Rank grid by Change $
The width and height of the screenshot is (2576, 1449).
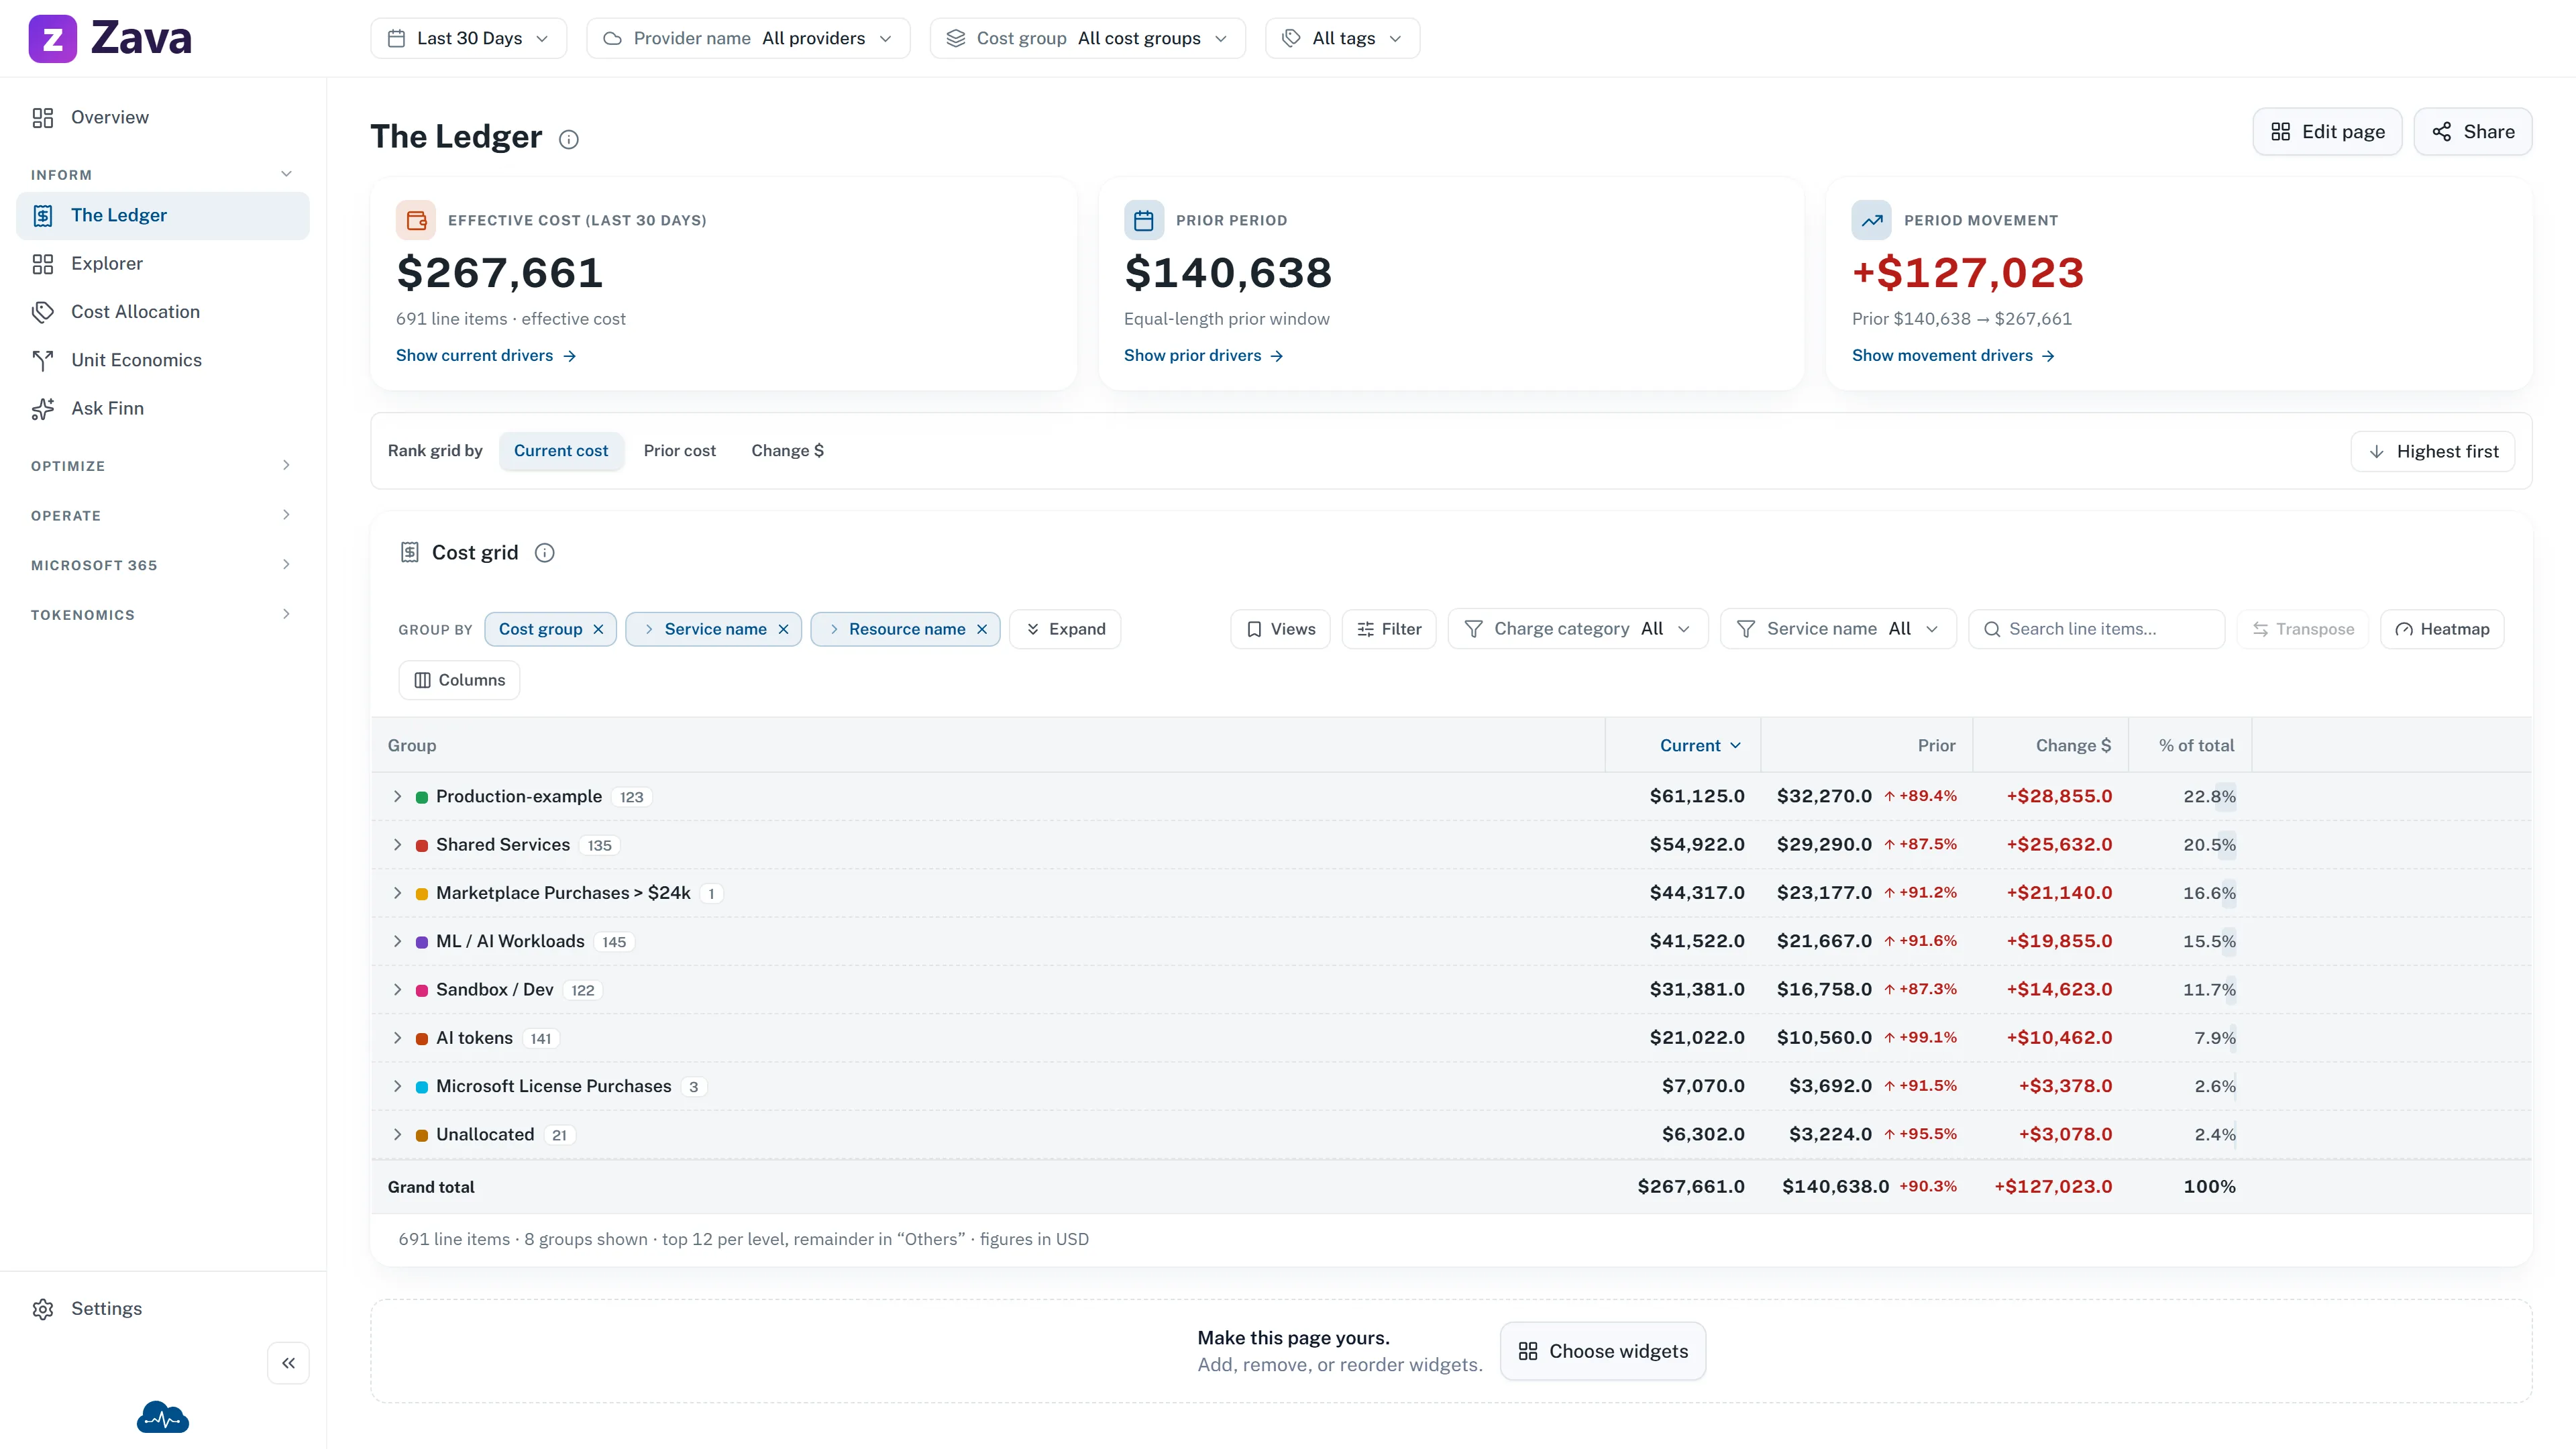tap(787, 451)
